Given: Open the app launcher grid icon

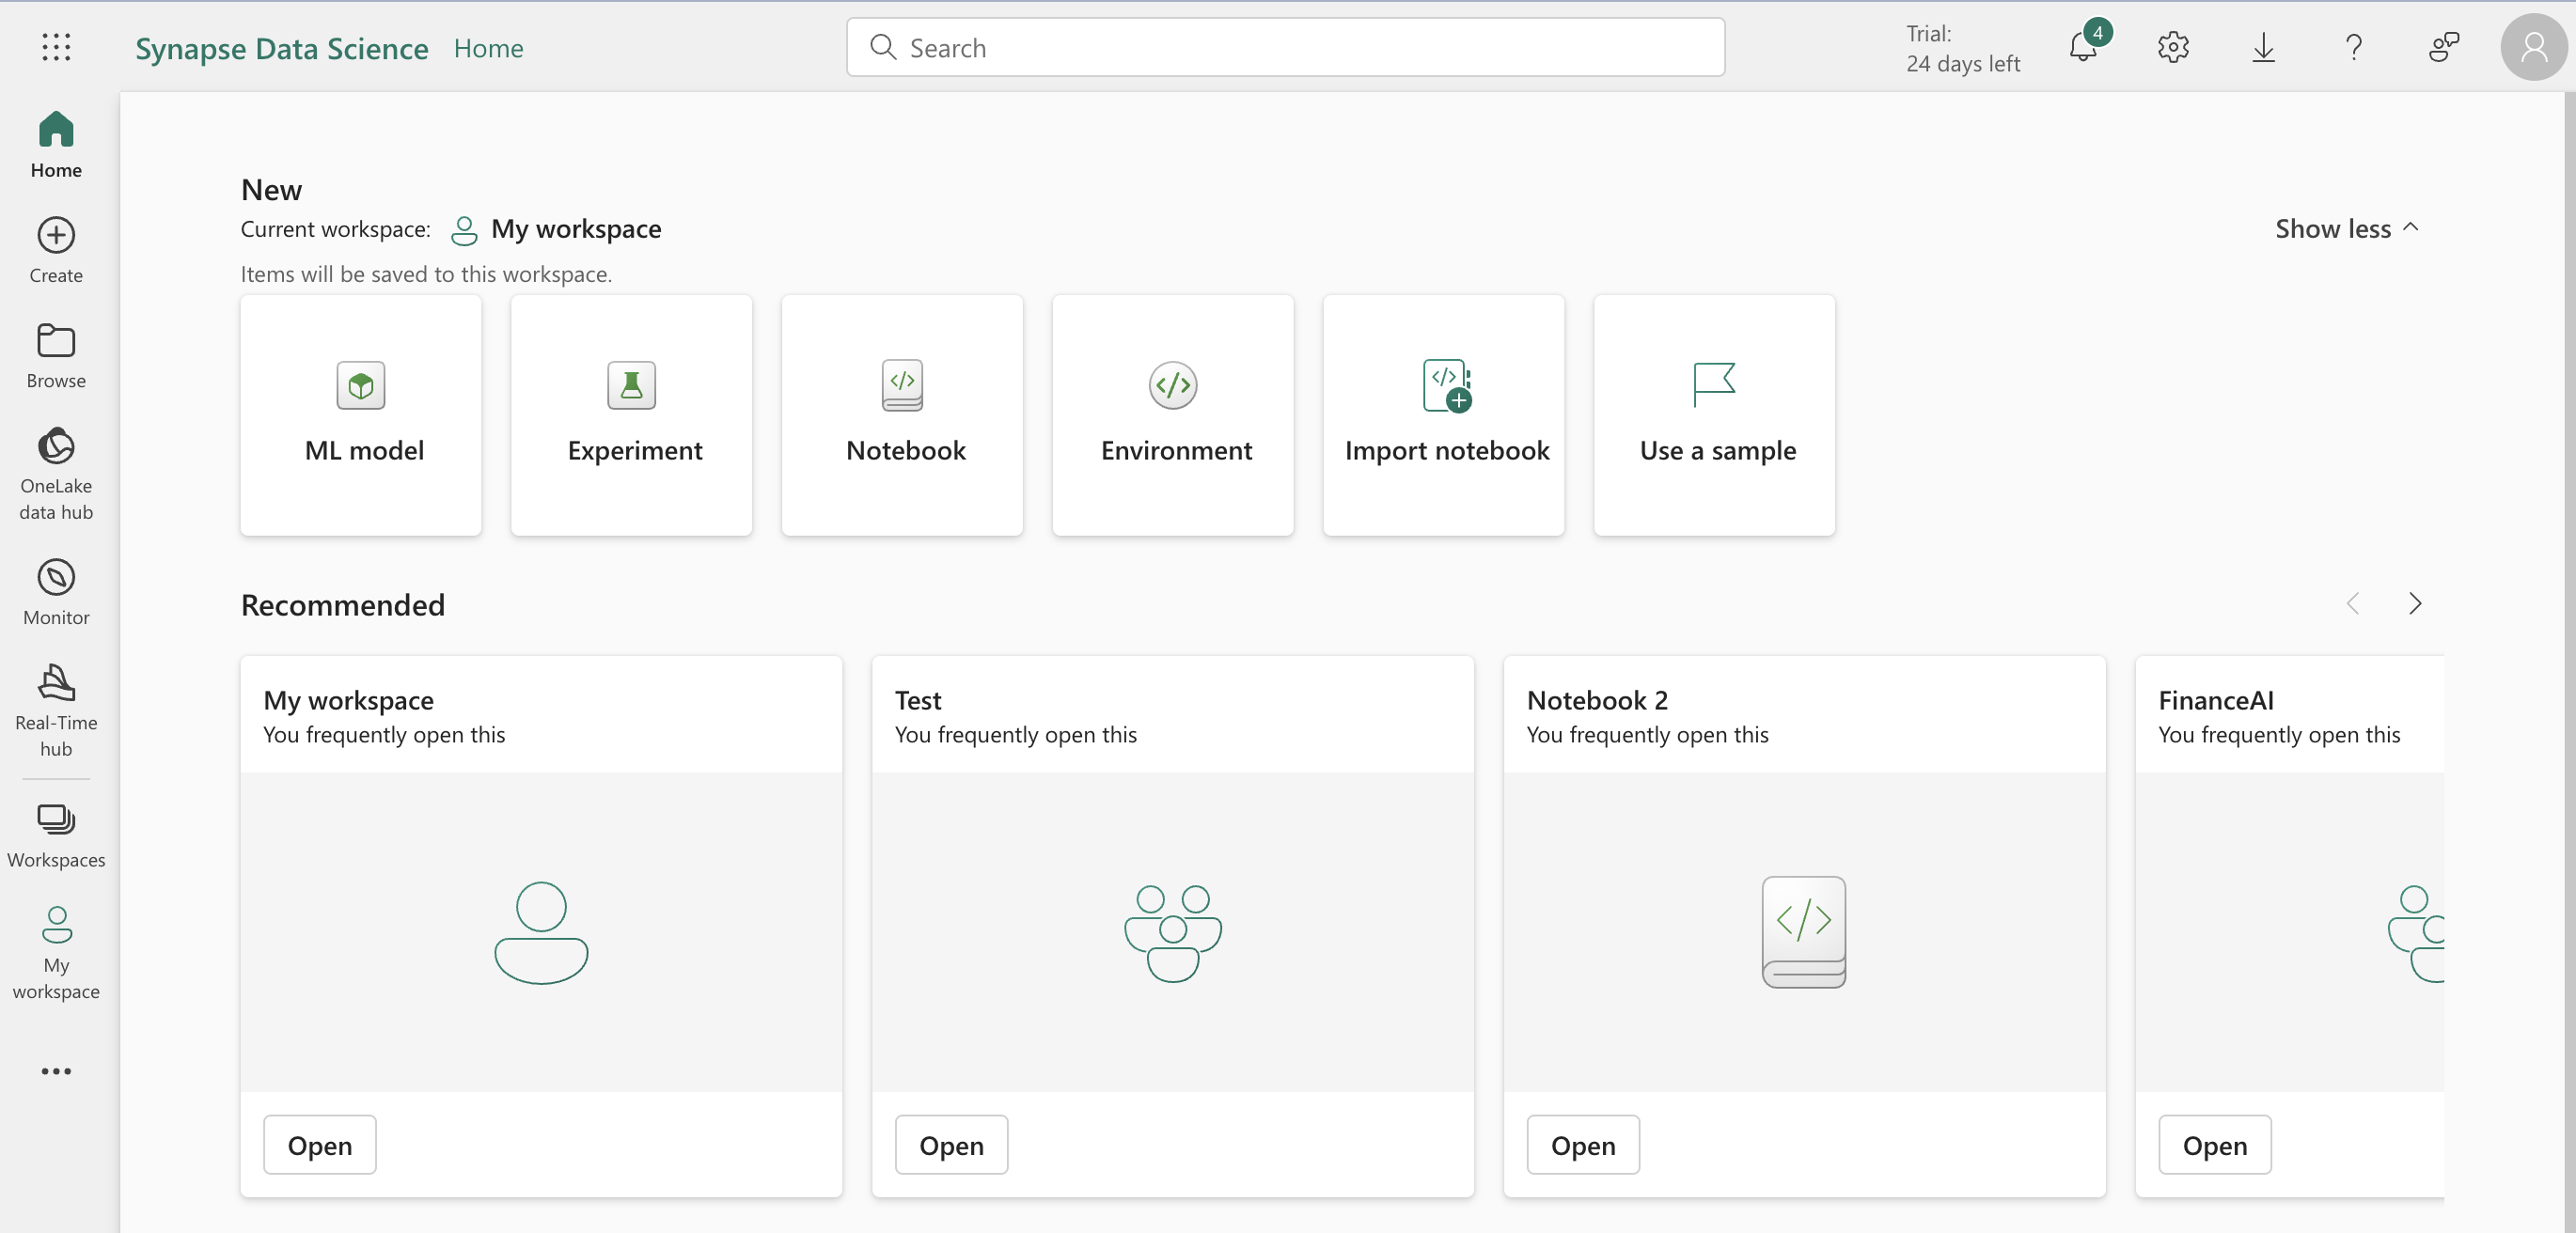Looking at the screenshot, I should (x=56, y=47).
